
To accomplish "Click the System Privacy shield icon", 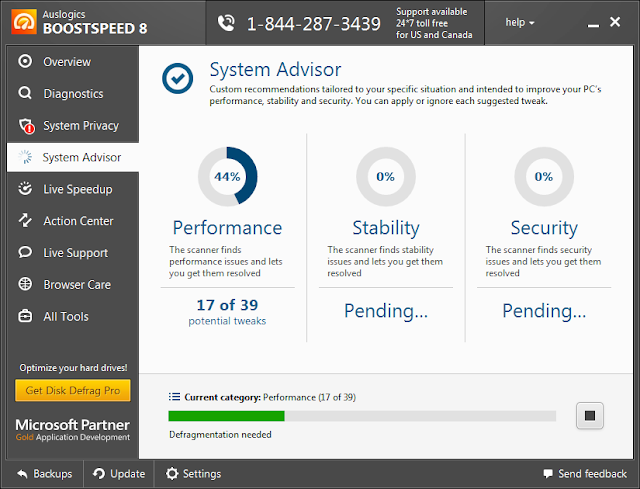I will tap(26, 126).
